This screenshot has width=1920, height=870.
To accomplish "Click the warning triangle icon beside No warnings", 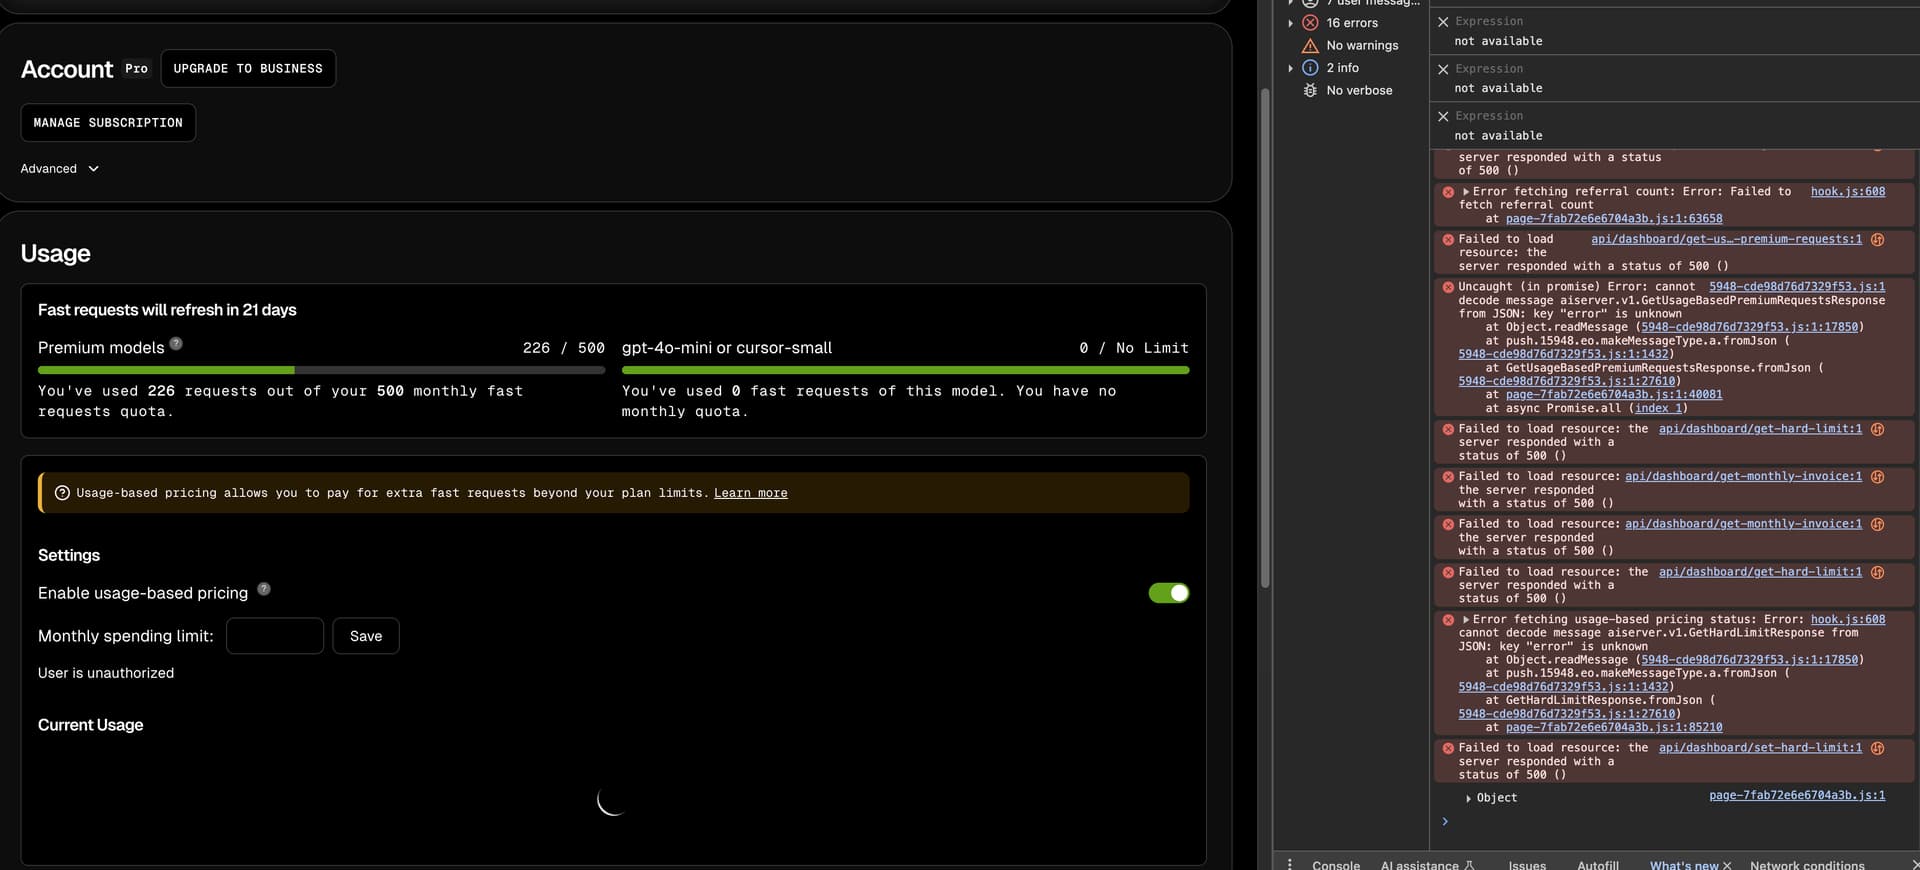I will 1310,45.
